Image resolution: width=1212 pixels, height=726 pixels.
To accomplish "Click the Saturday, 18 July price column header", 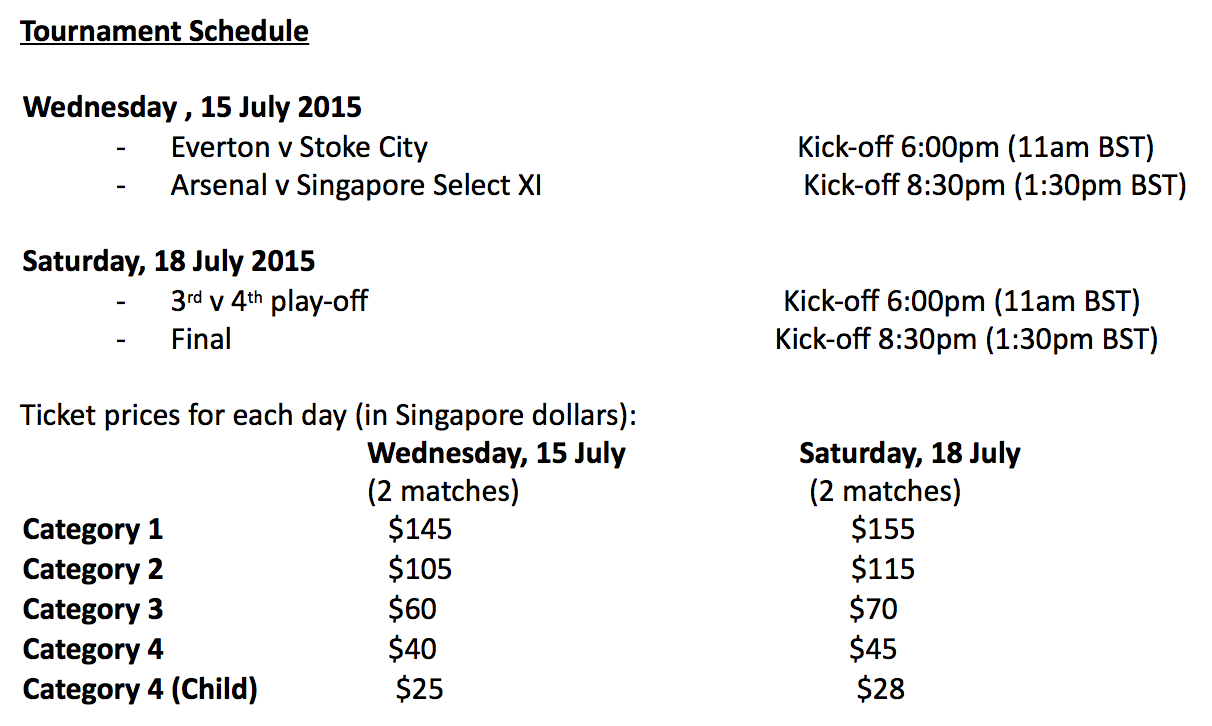I will [909, 453].
